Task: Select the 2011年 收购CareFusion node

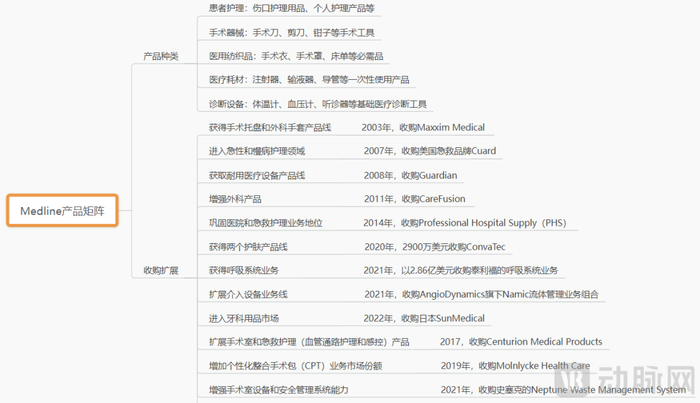Action: 415,199
